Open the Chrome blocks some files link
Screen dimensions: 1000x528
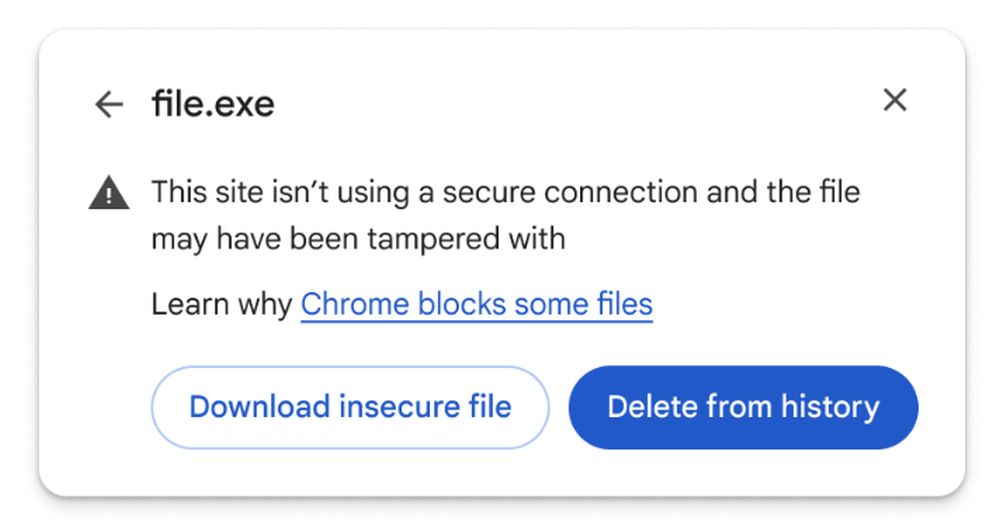coord(476,303)
